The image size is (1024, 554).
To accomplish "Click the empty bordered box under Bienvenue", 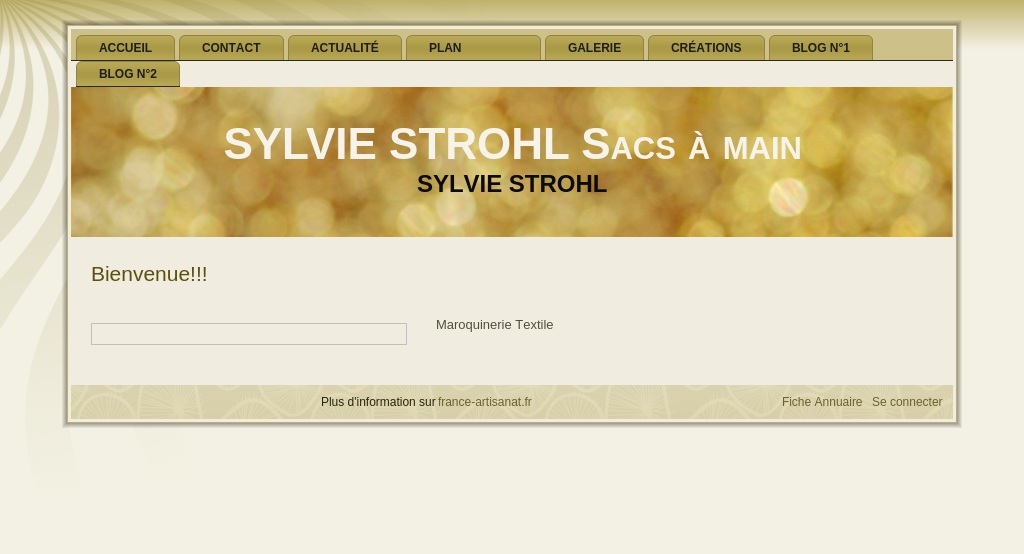I will point(249,334).
